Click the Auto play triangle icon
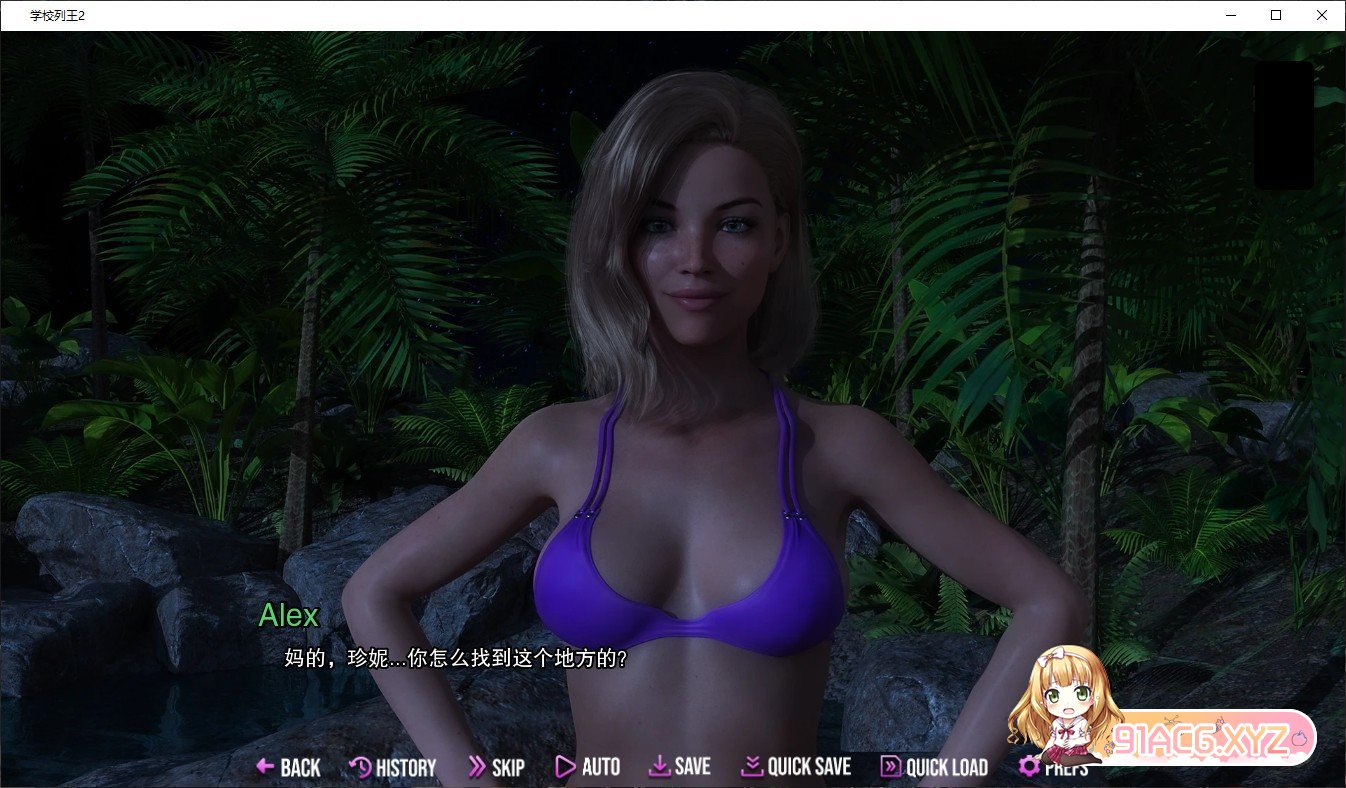Image resolution: width=1346 pixels, height=788 pixels. 565,767
